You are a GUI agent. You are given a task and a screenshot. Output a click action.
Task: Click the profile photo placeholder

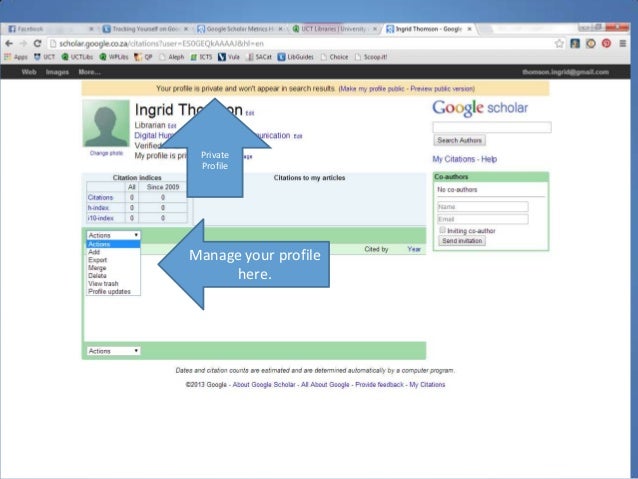click(106, 123)
